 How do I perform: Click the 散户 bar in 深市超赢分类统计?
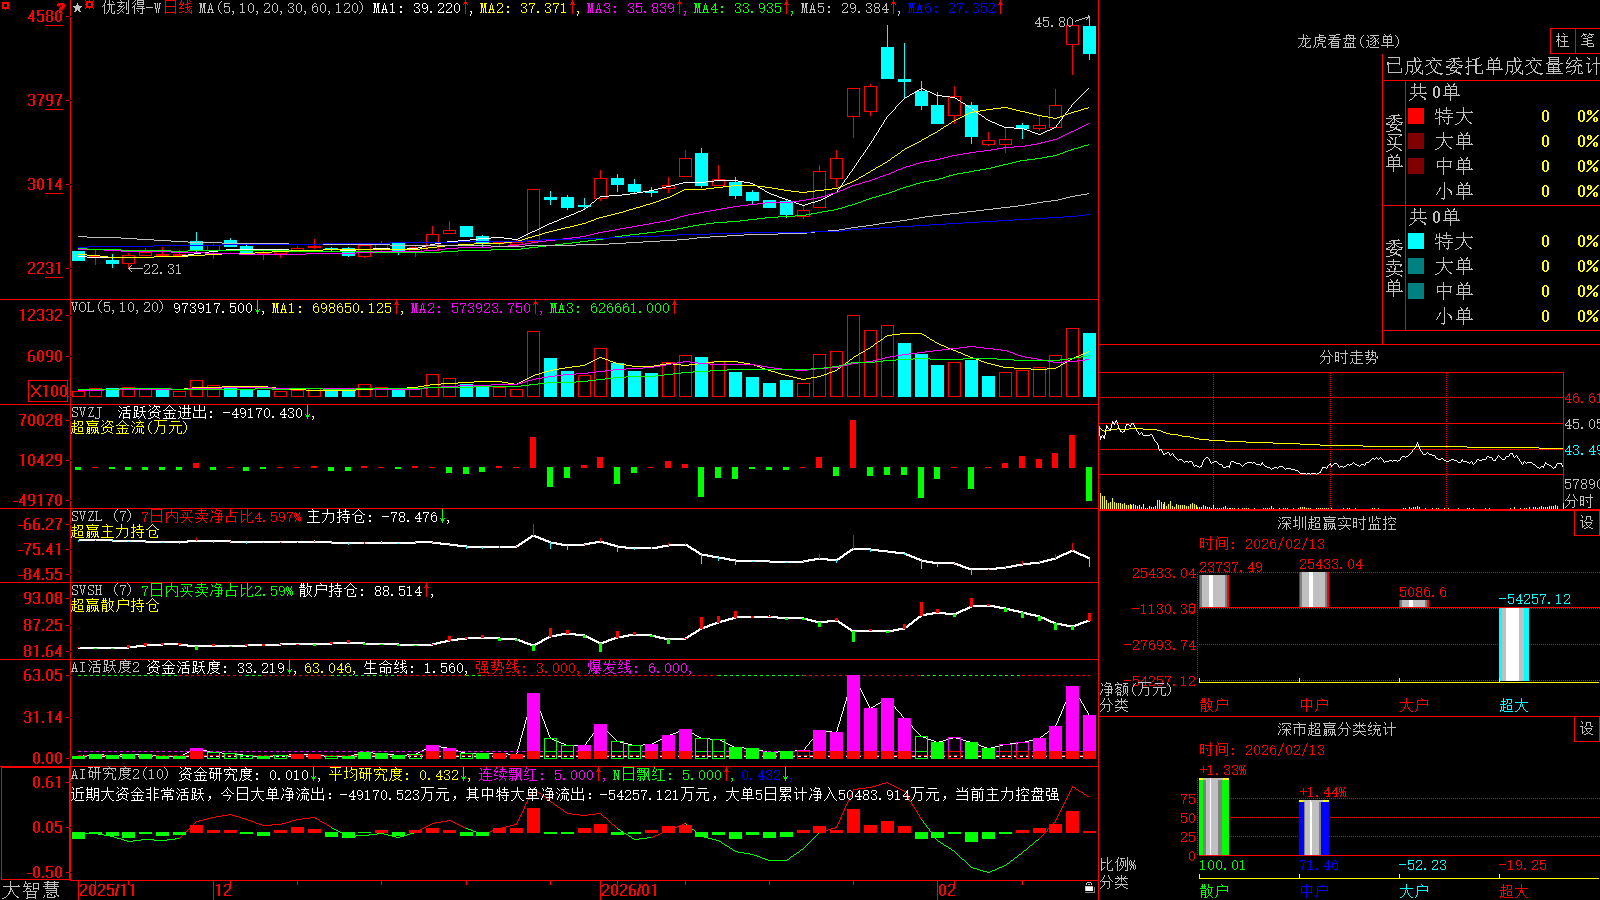click(1214, 817)
